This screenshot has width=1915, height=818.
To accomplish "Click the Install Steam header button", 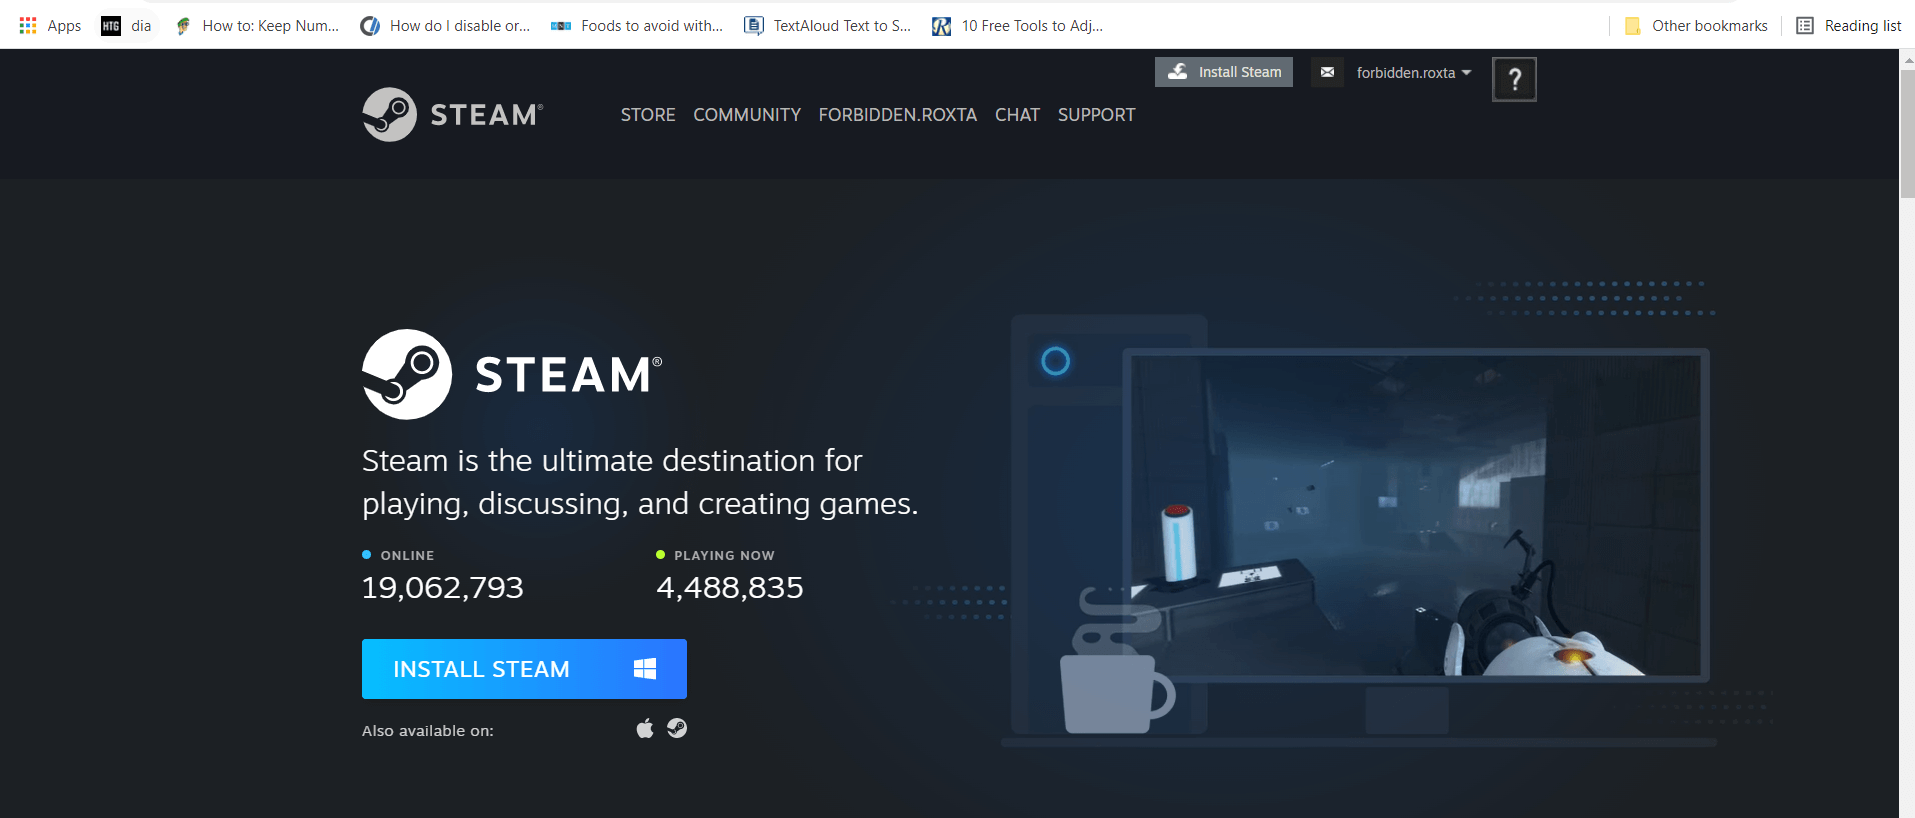I will [x=1224, y=72].
